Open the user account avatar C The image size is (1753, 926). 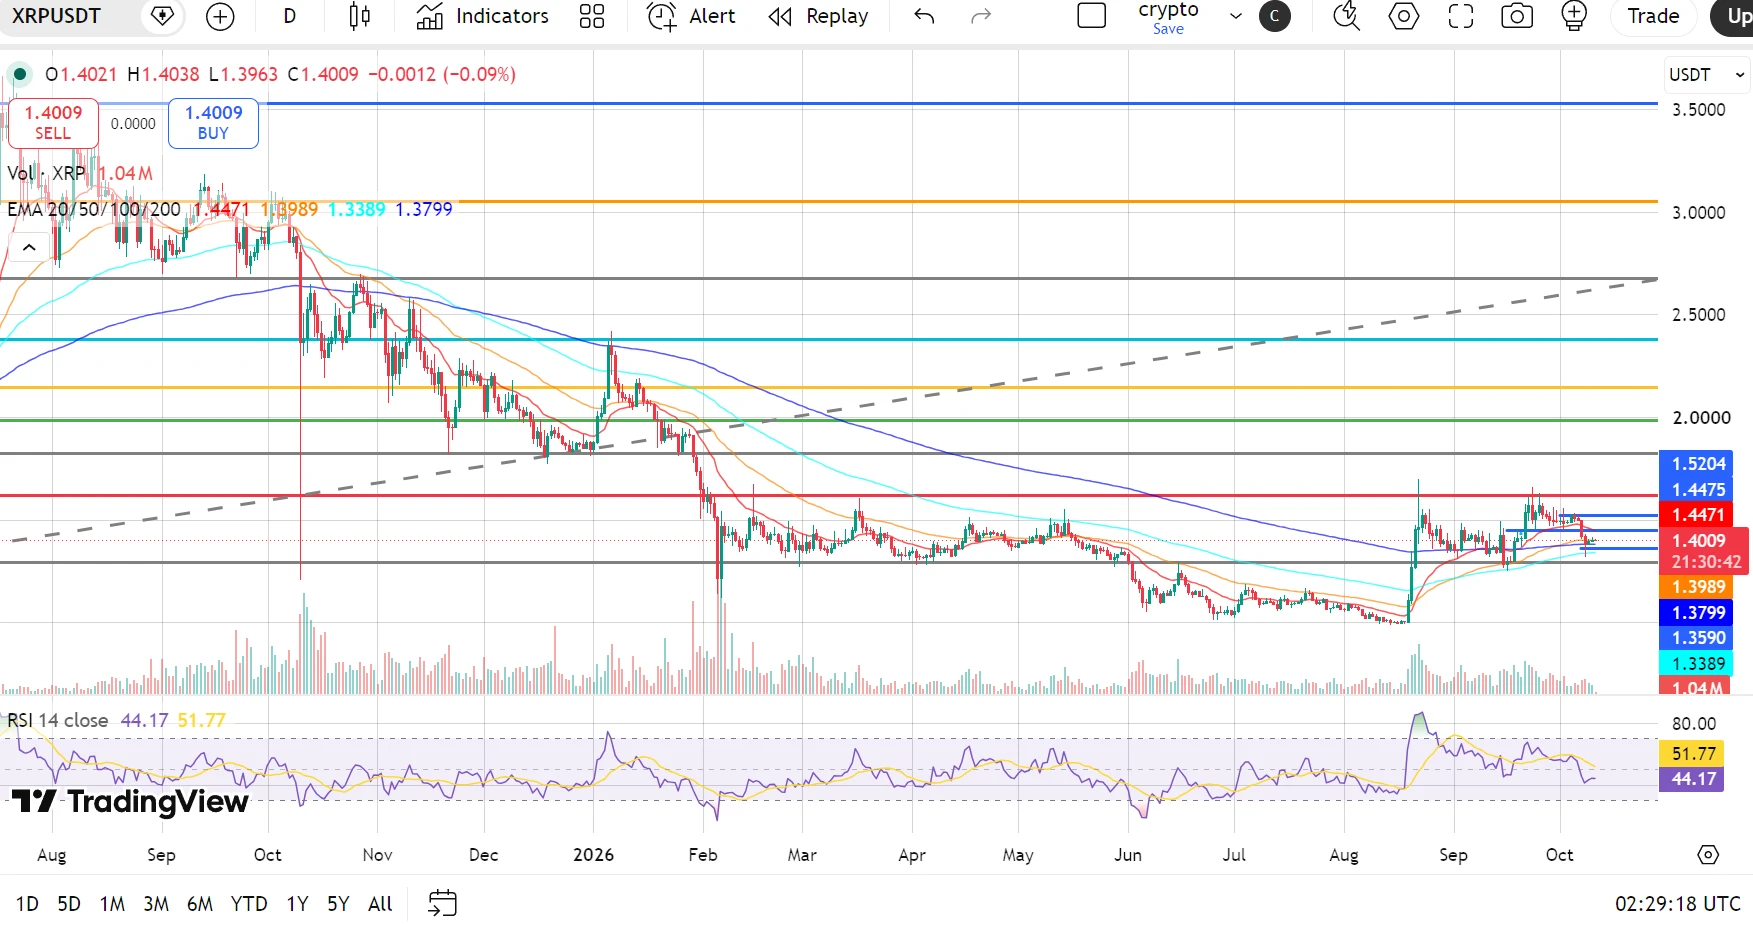click(x=1275, y=16)
